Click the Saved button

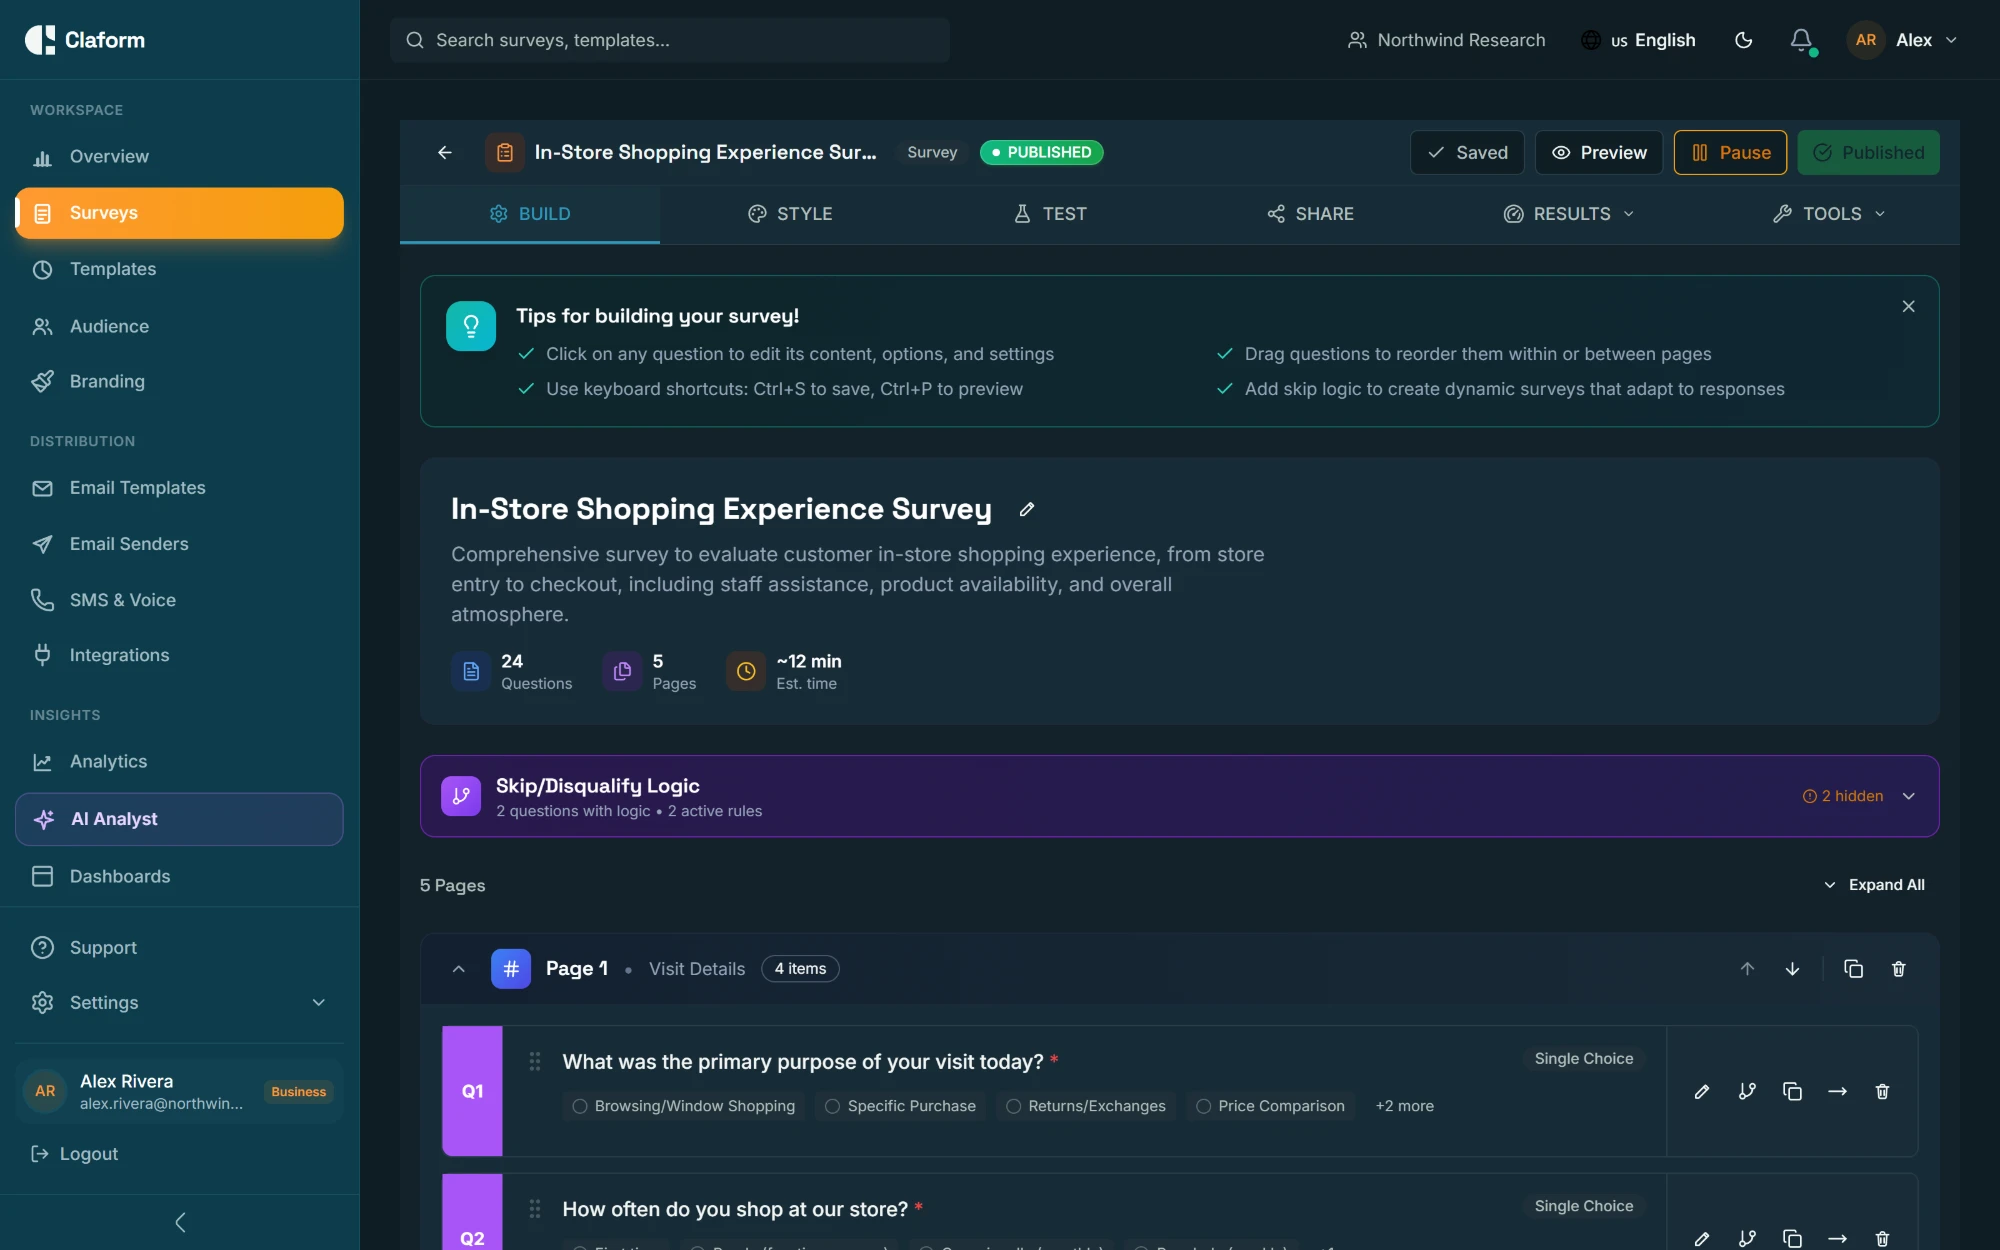tap(1467, 152)
